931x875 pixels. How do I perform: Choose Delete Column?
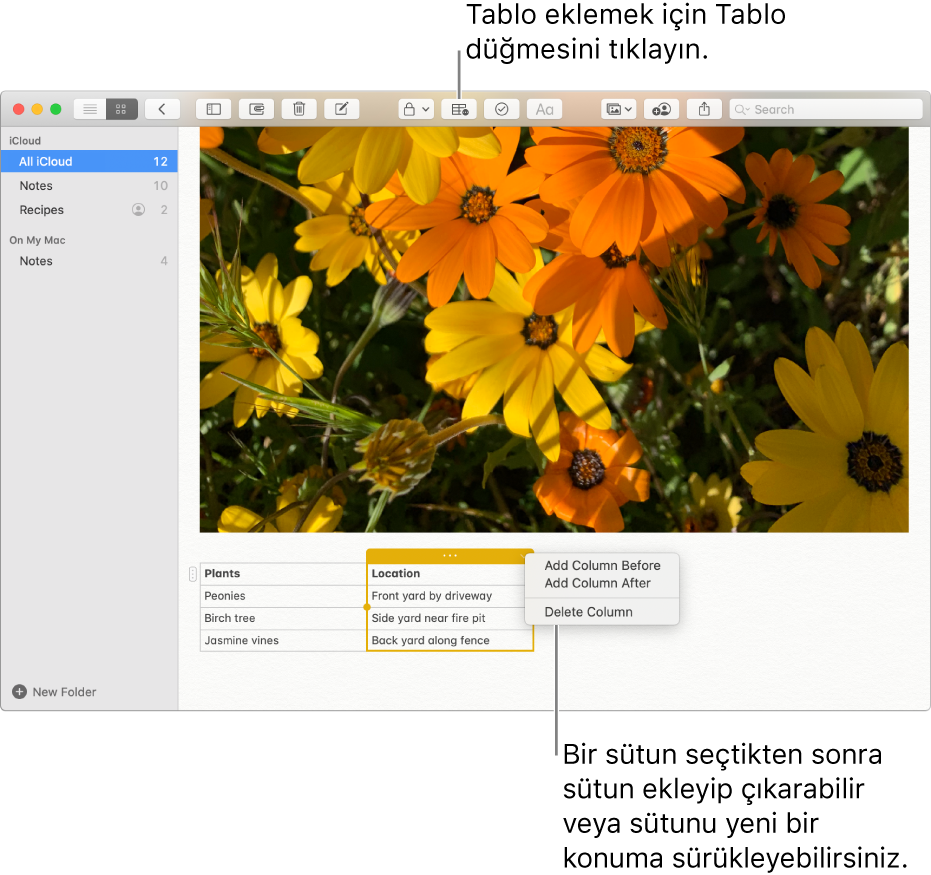click(602, 612)
